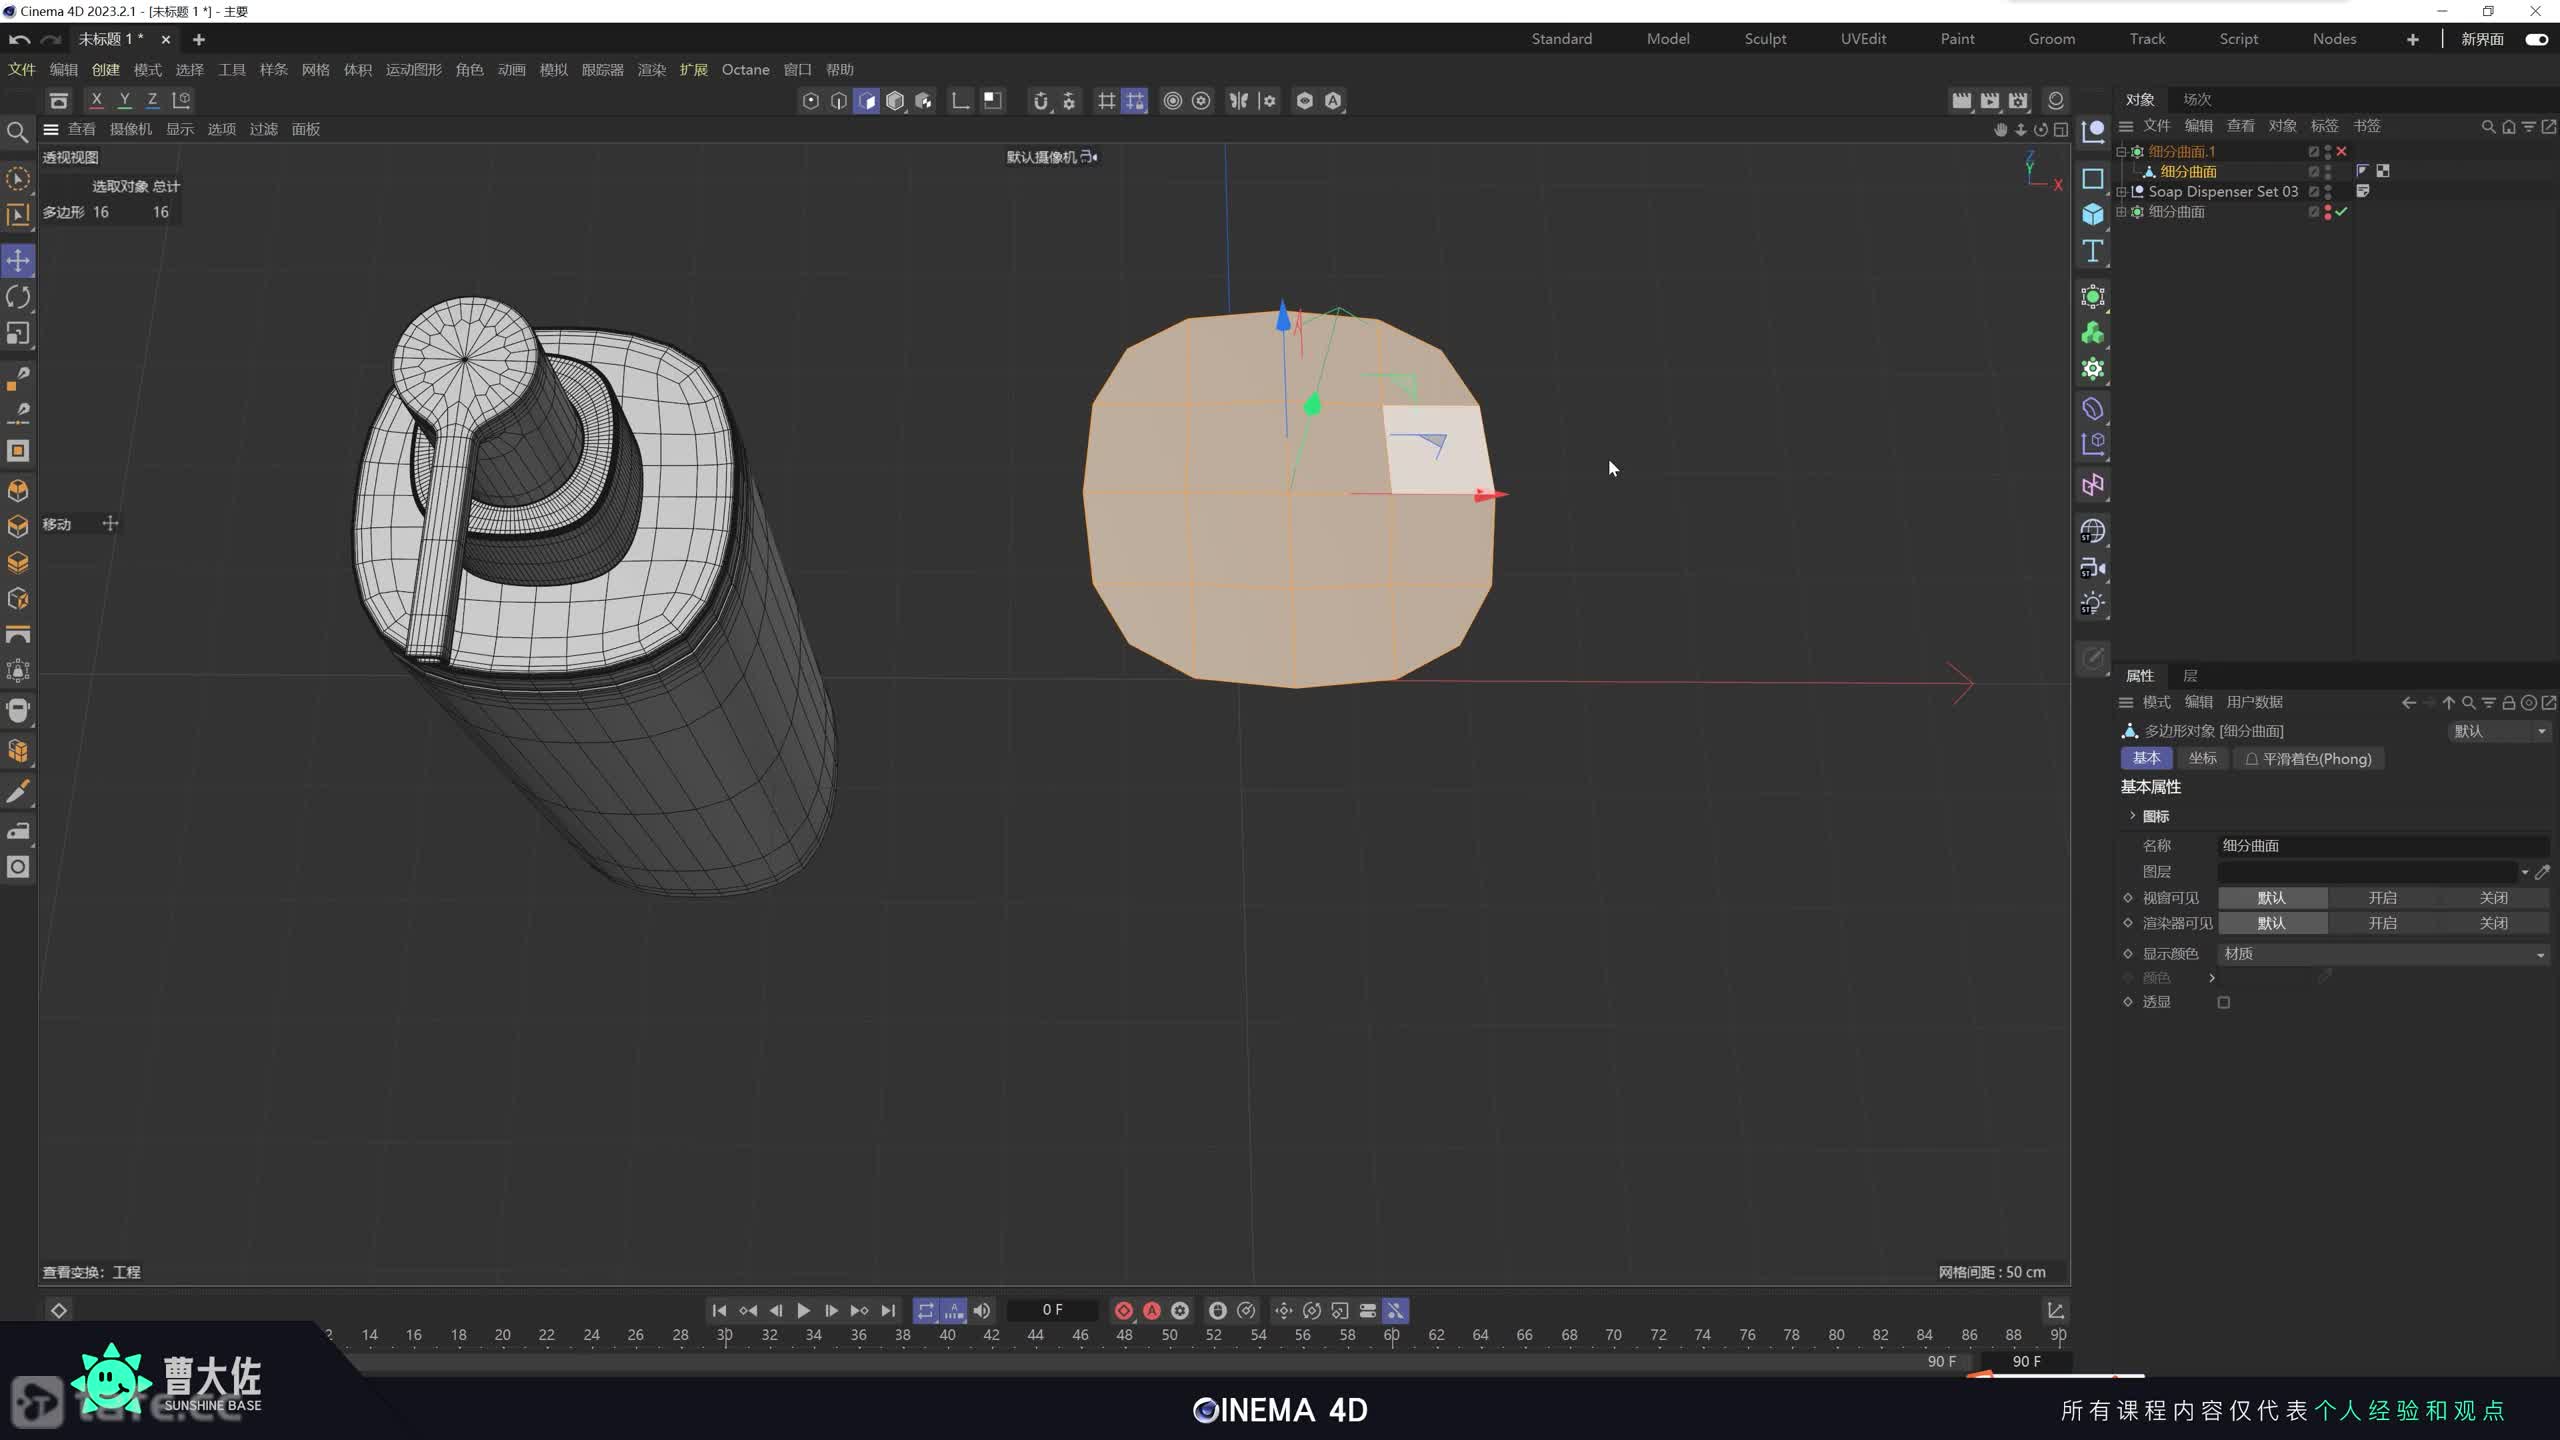This screenshot has height=1440, width=2560.
Task: Expand the Soap Dispenser Set 03 tree node
Action: pos(2122,192)
